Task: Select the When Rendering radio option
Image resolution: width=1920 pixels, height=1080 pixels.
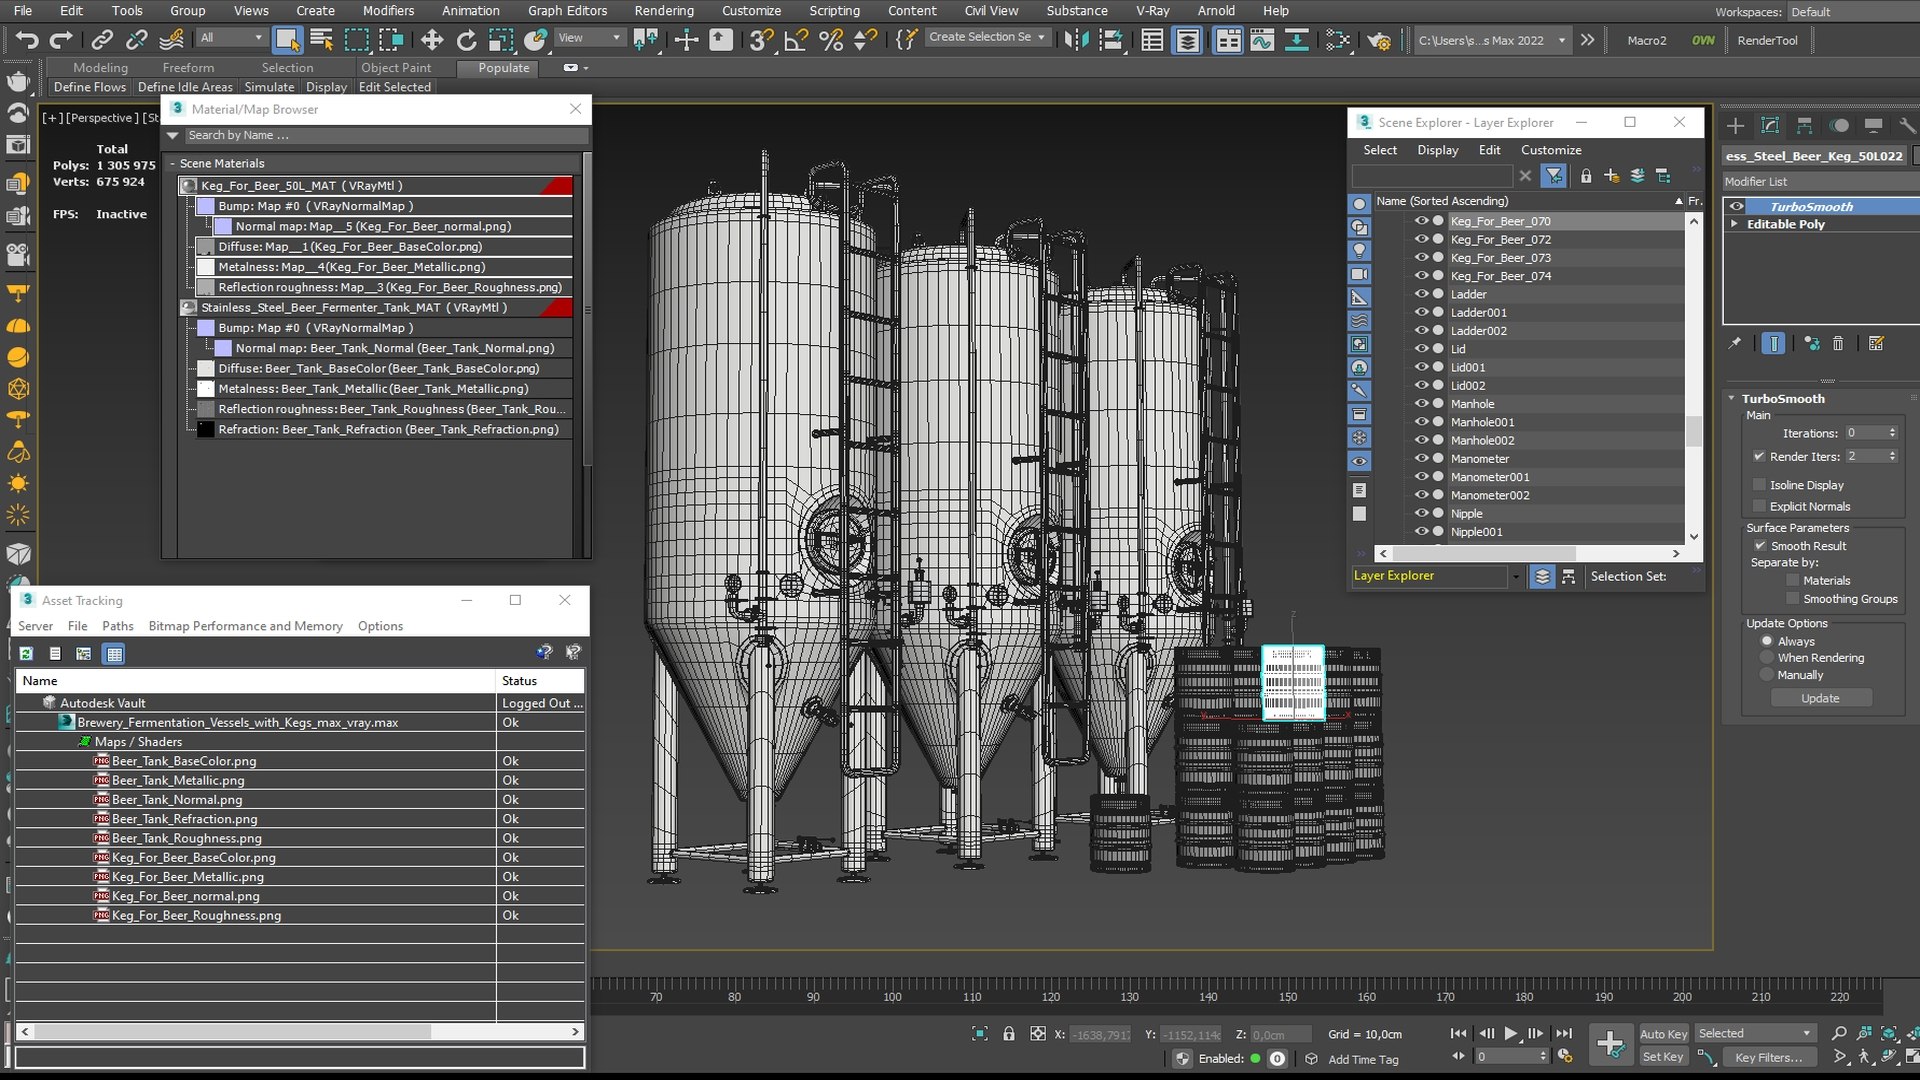Action: coord(1767,658)
